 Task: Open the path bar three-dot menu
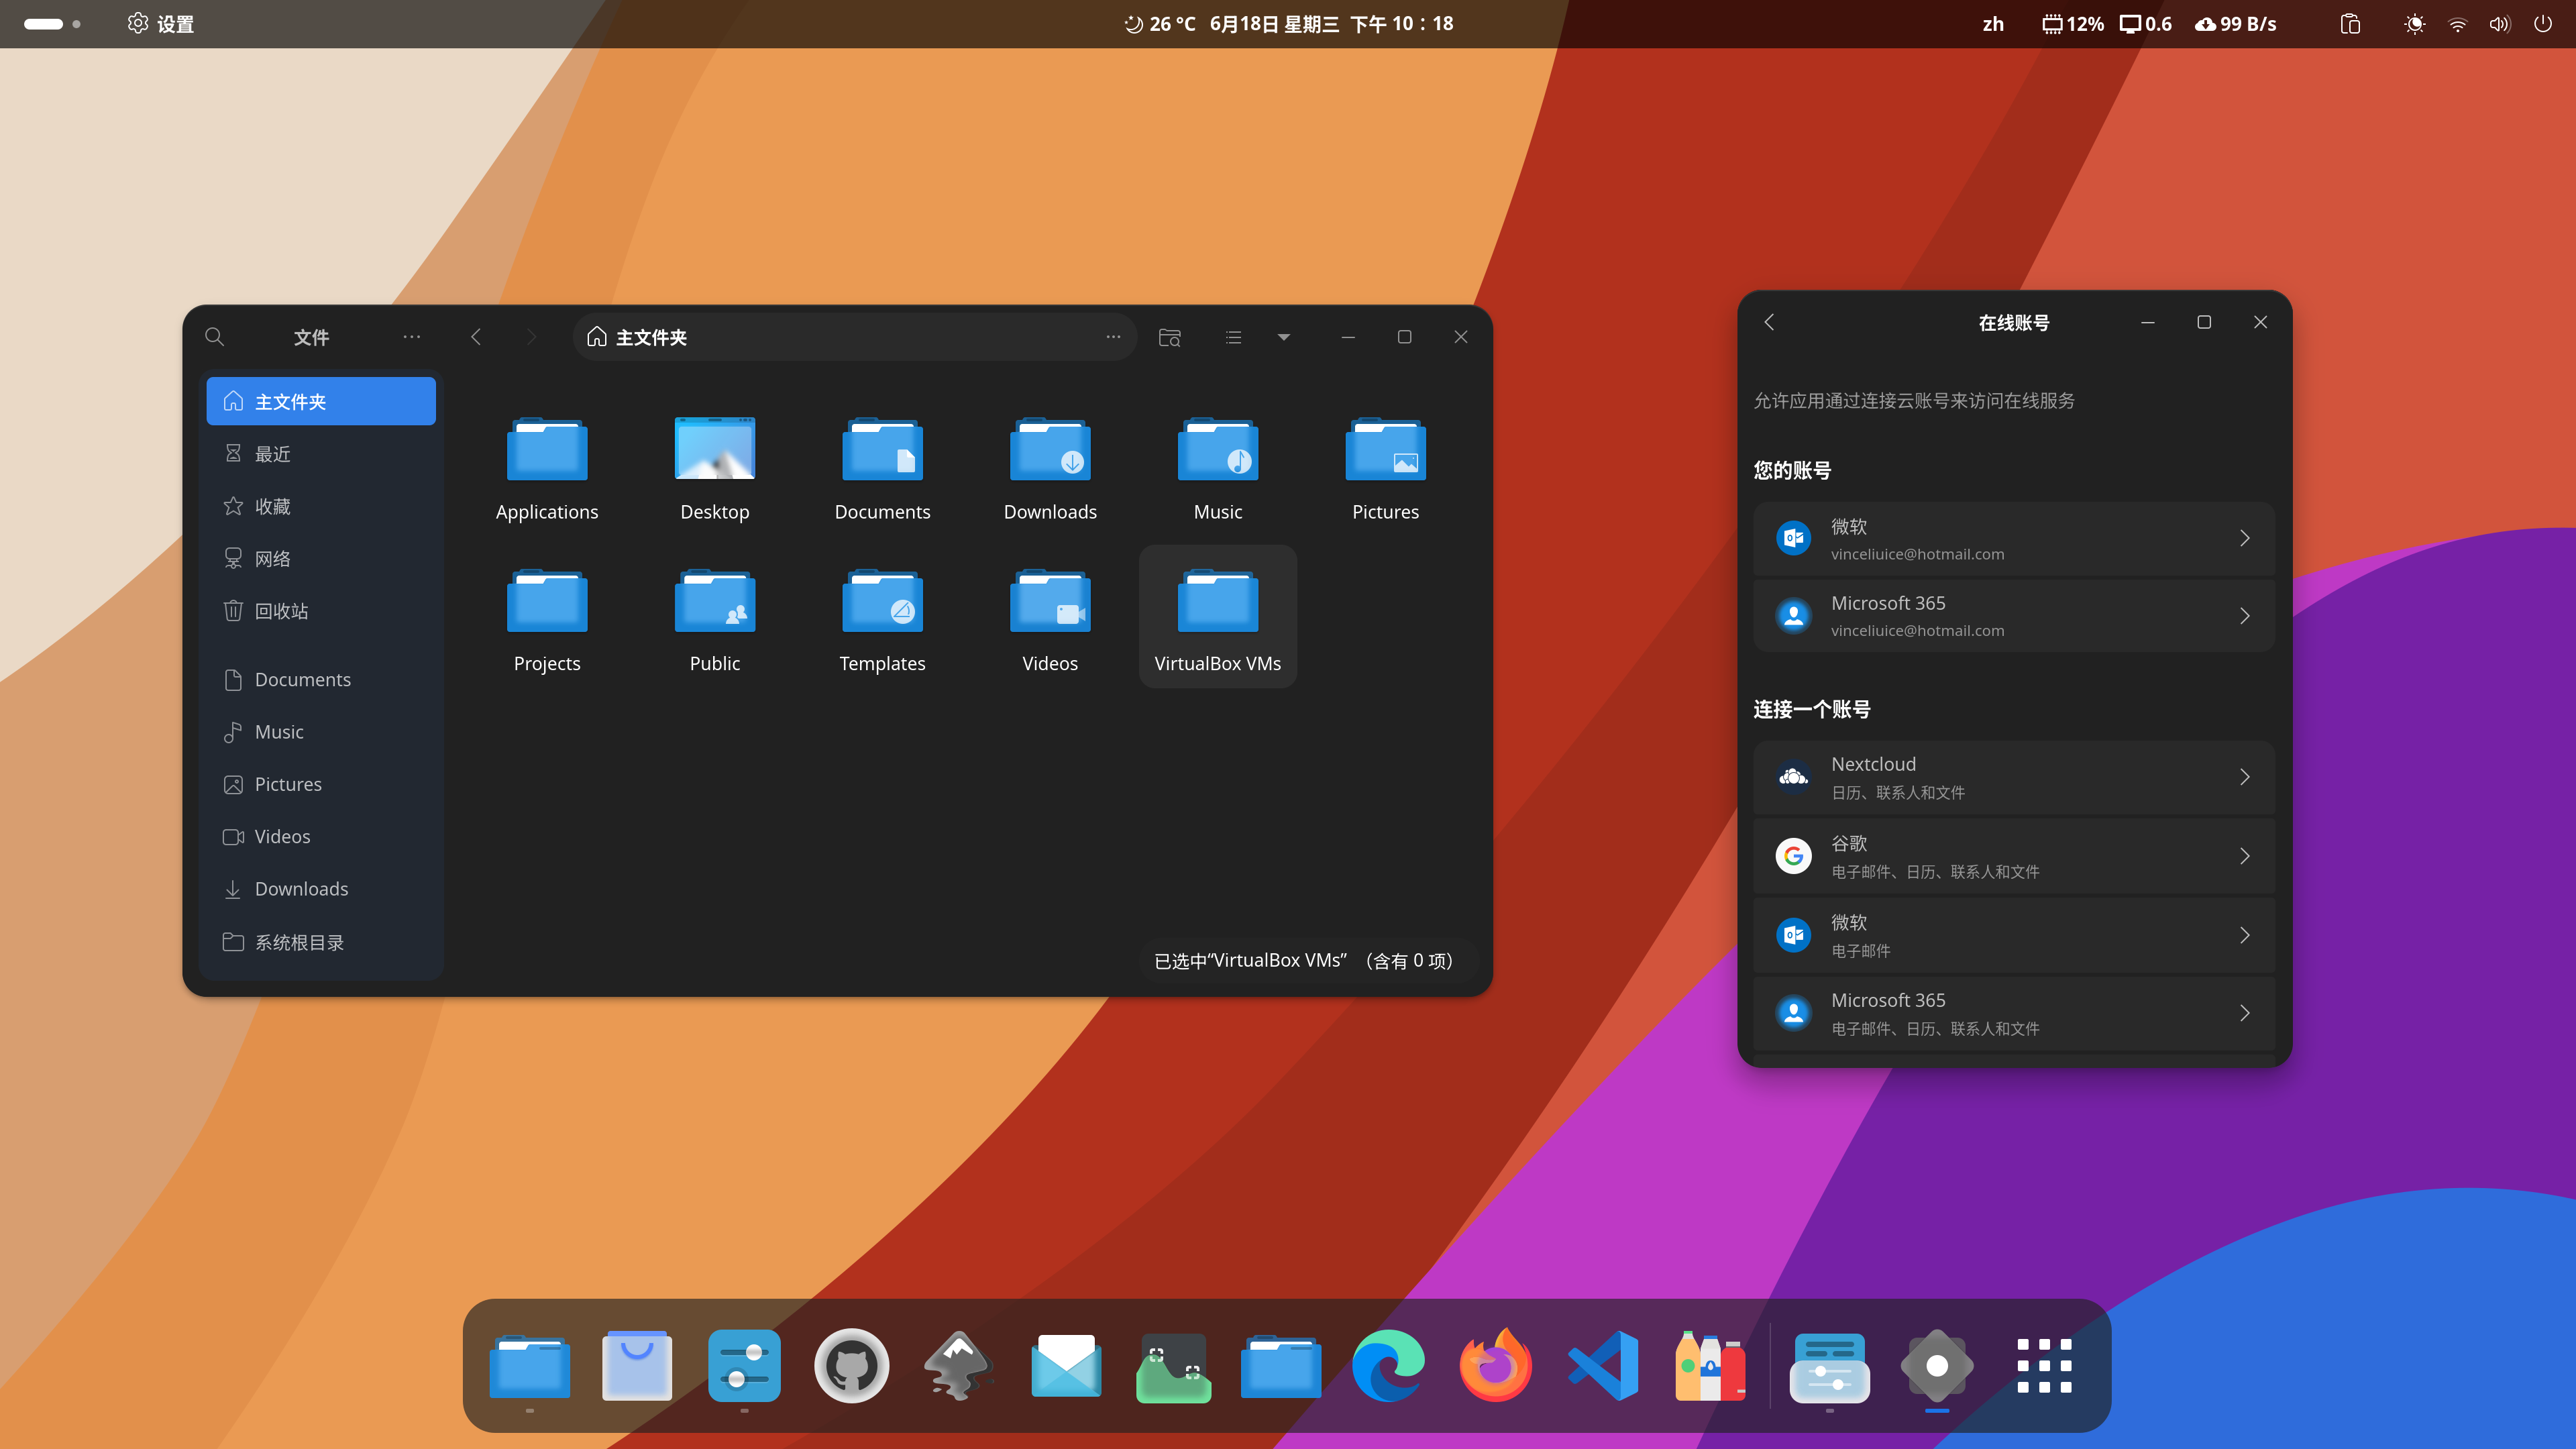point(1113,337)
